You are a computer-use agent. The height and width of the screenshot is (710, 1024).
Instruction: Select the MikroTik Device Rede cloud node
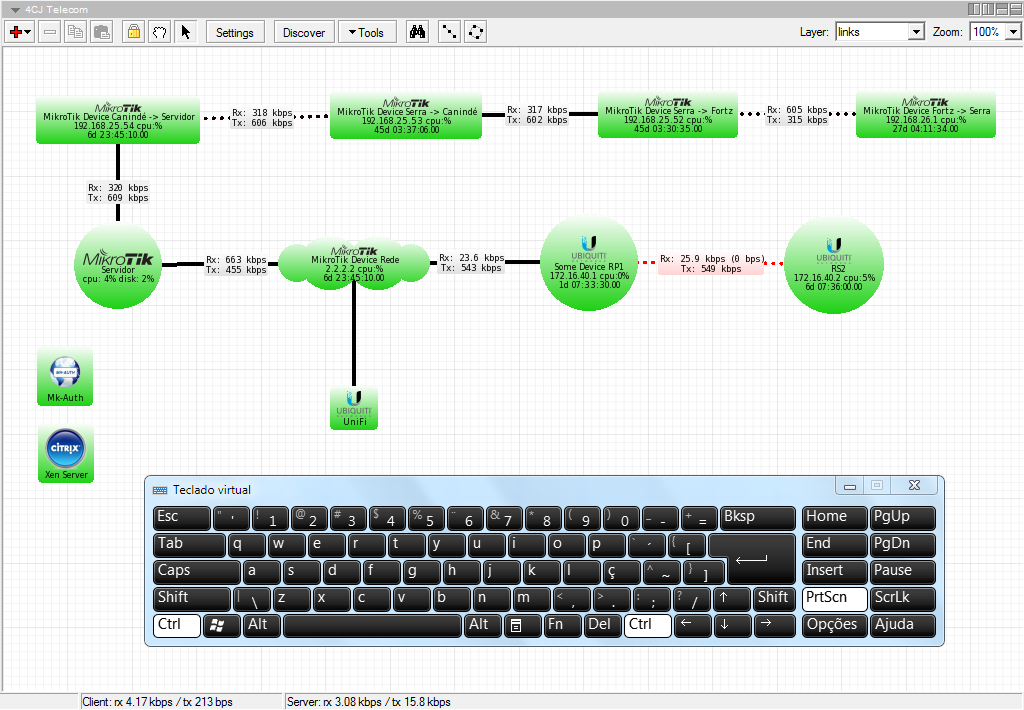coord(354,264)
